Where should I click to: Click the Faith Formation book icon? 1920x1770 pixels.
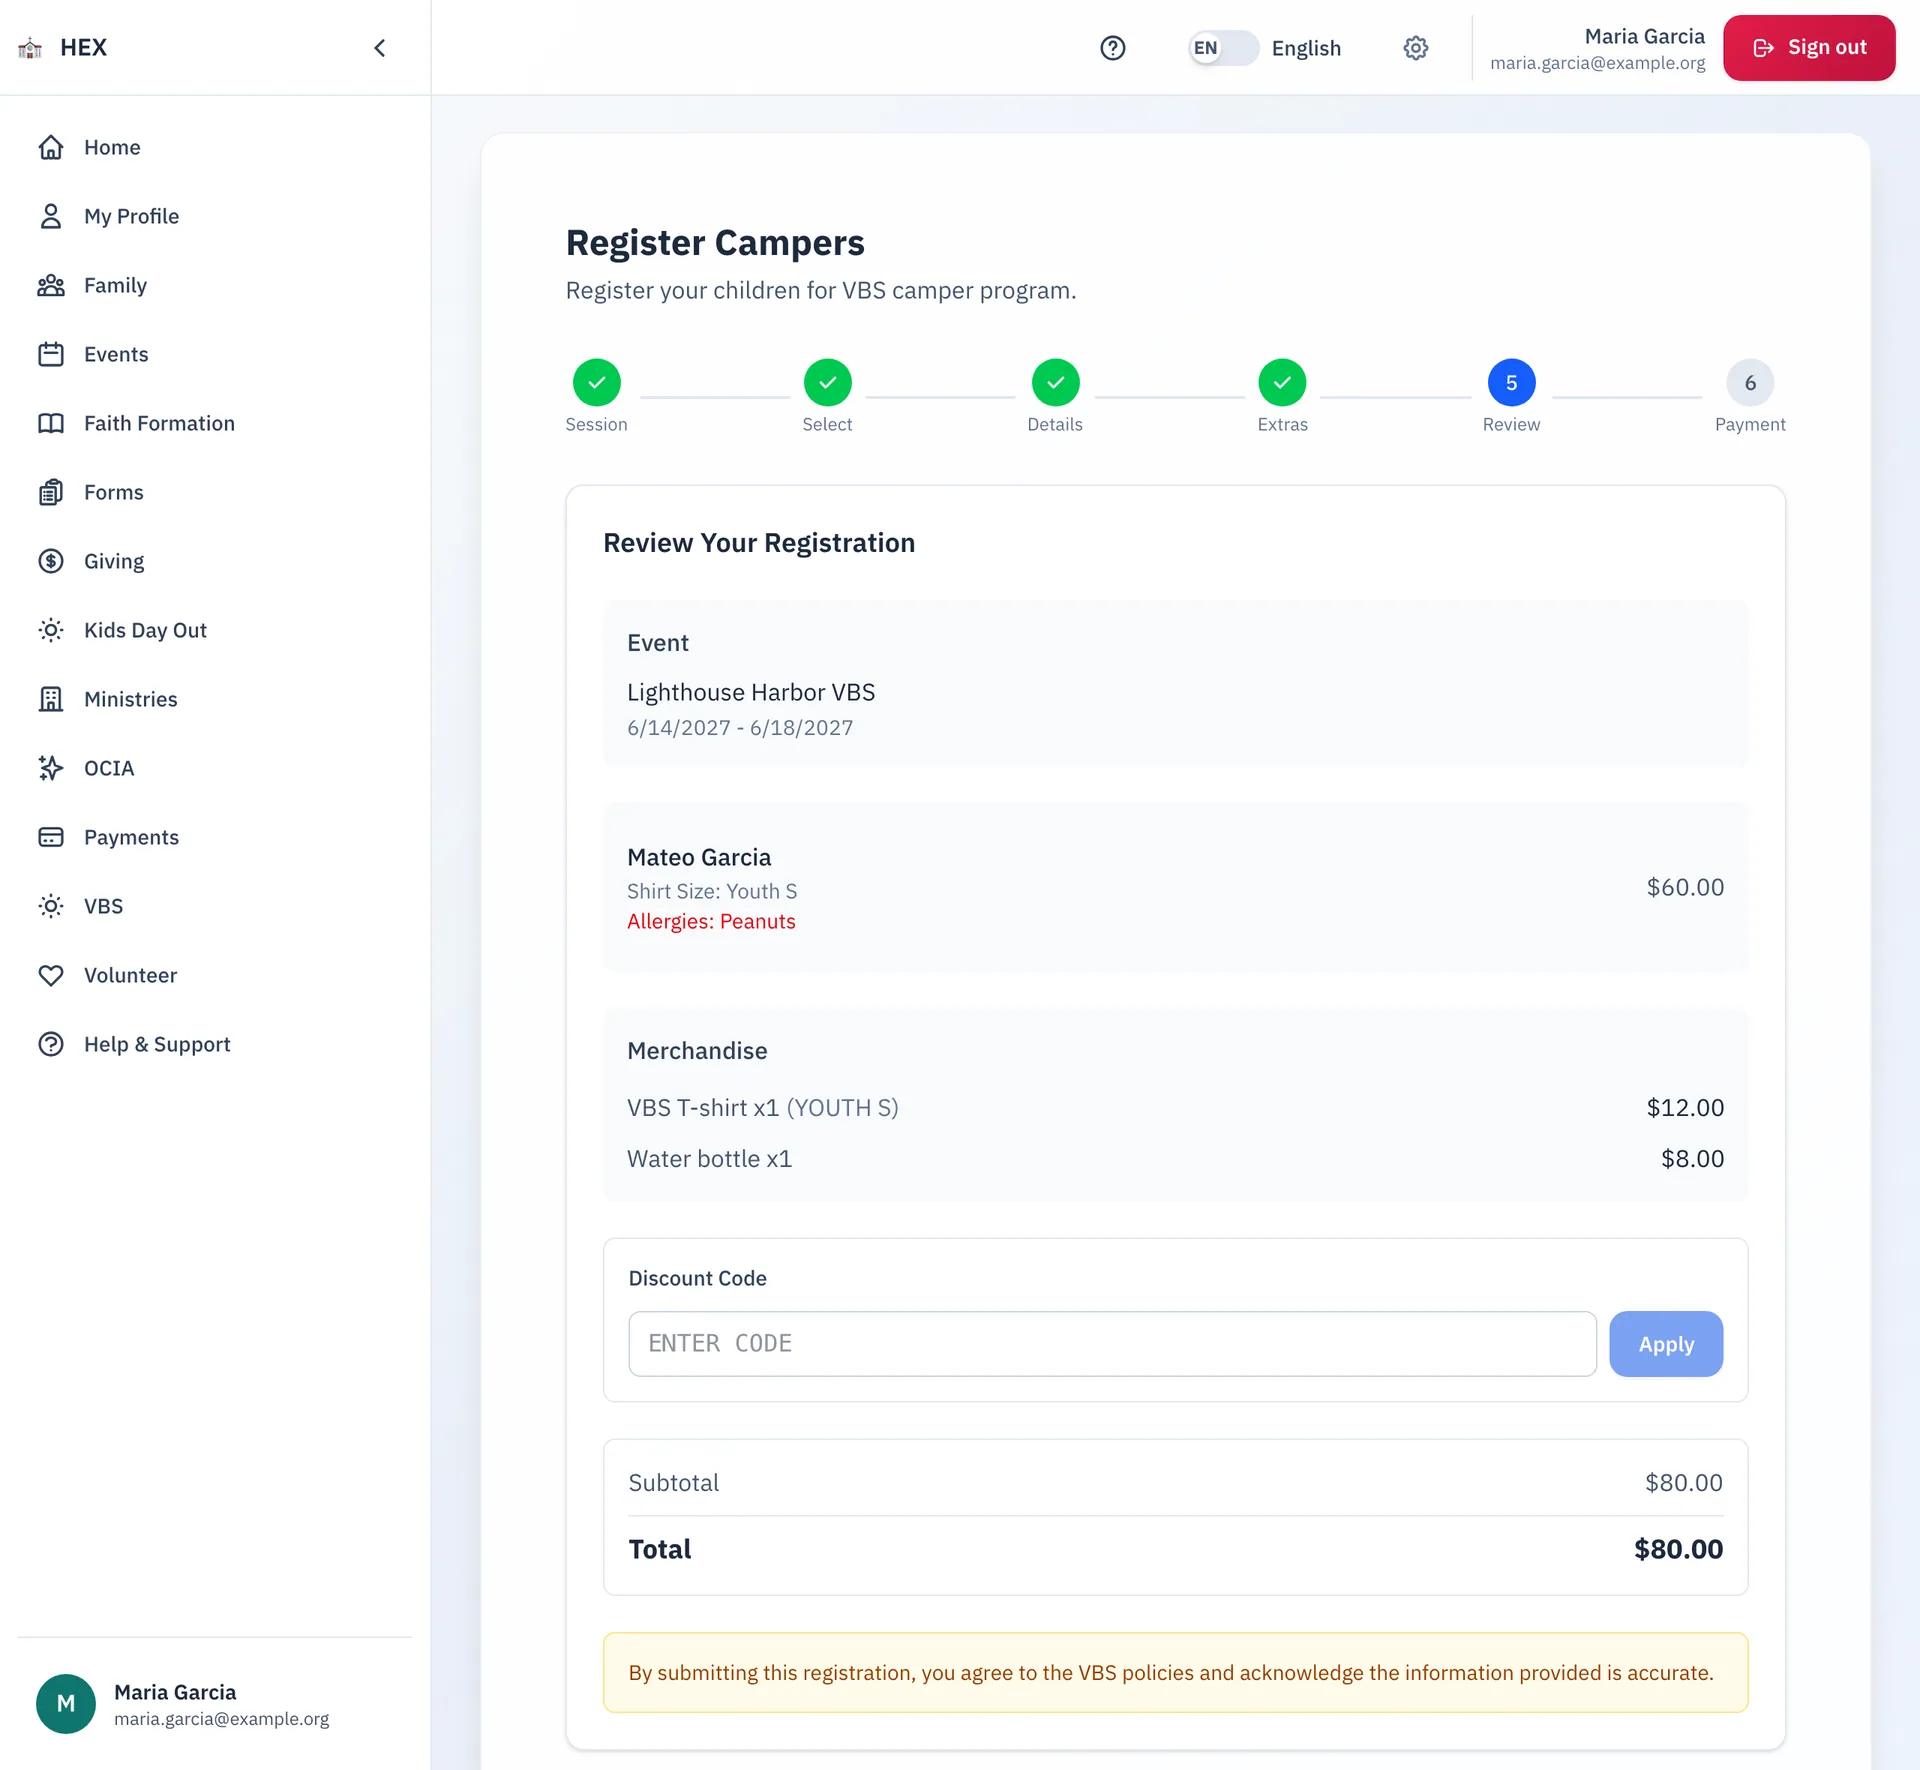click(x=51, y=423)
